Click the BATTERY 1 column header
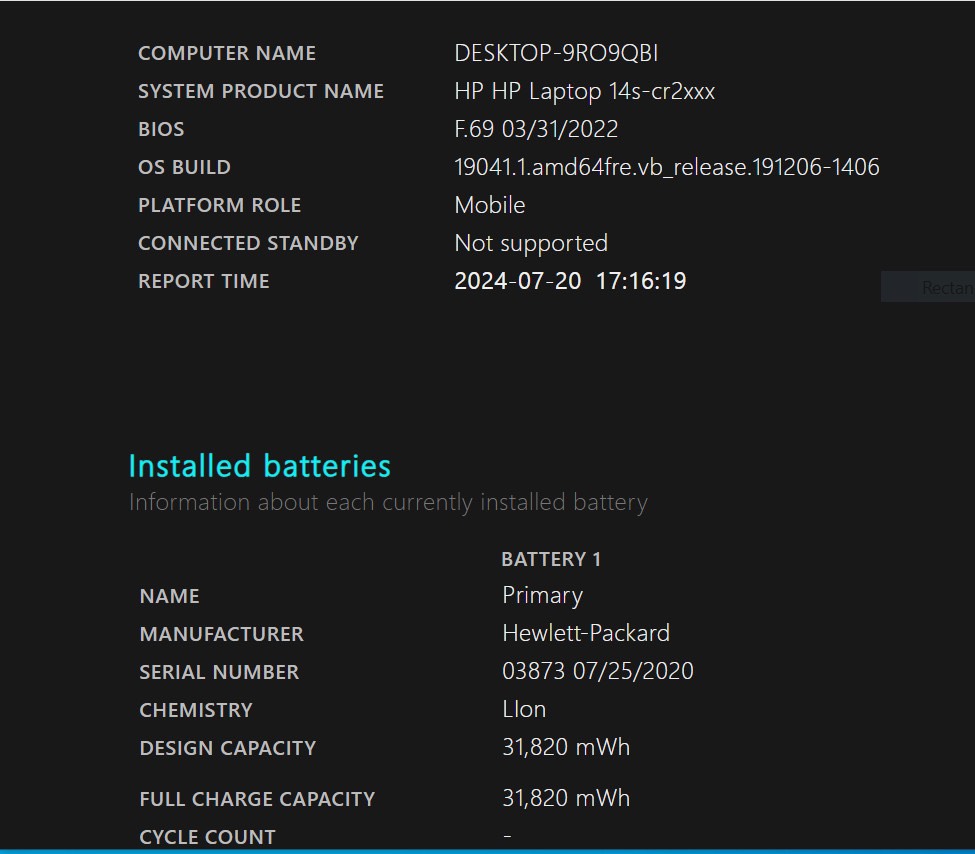975x854 pixels. pos(551,559)
